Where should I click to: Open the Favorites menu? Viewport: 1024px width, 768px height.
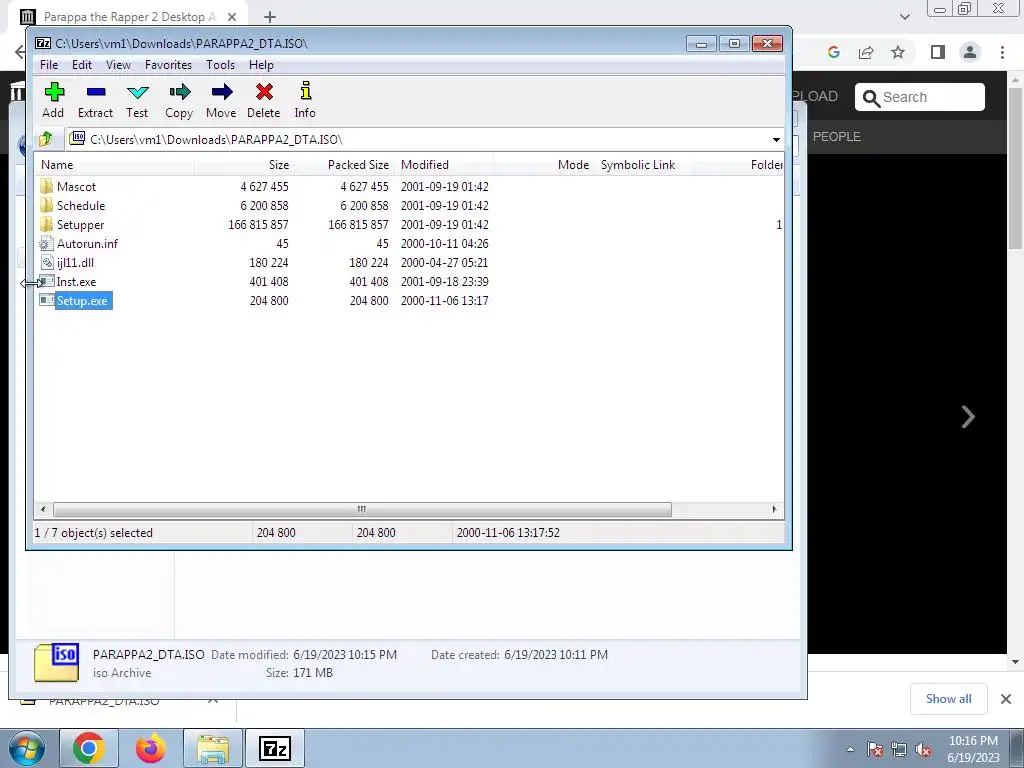tap(168, 65)
